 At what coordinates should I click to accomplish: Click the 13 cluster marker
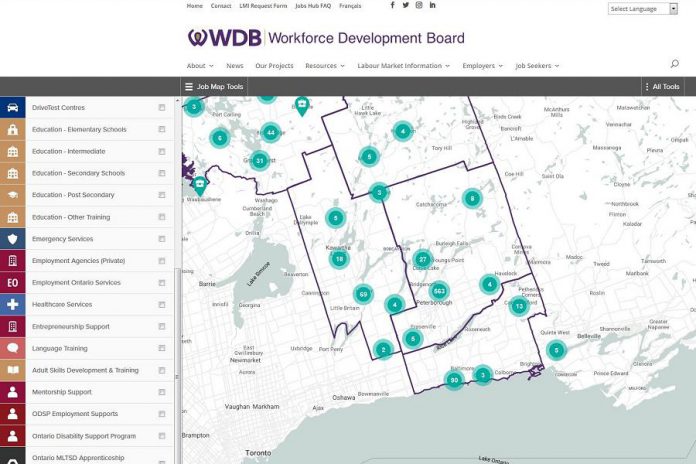[519, 306]
